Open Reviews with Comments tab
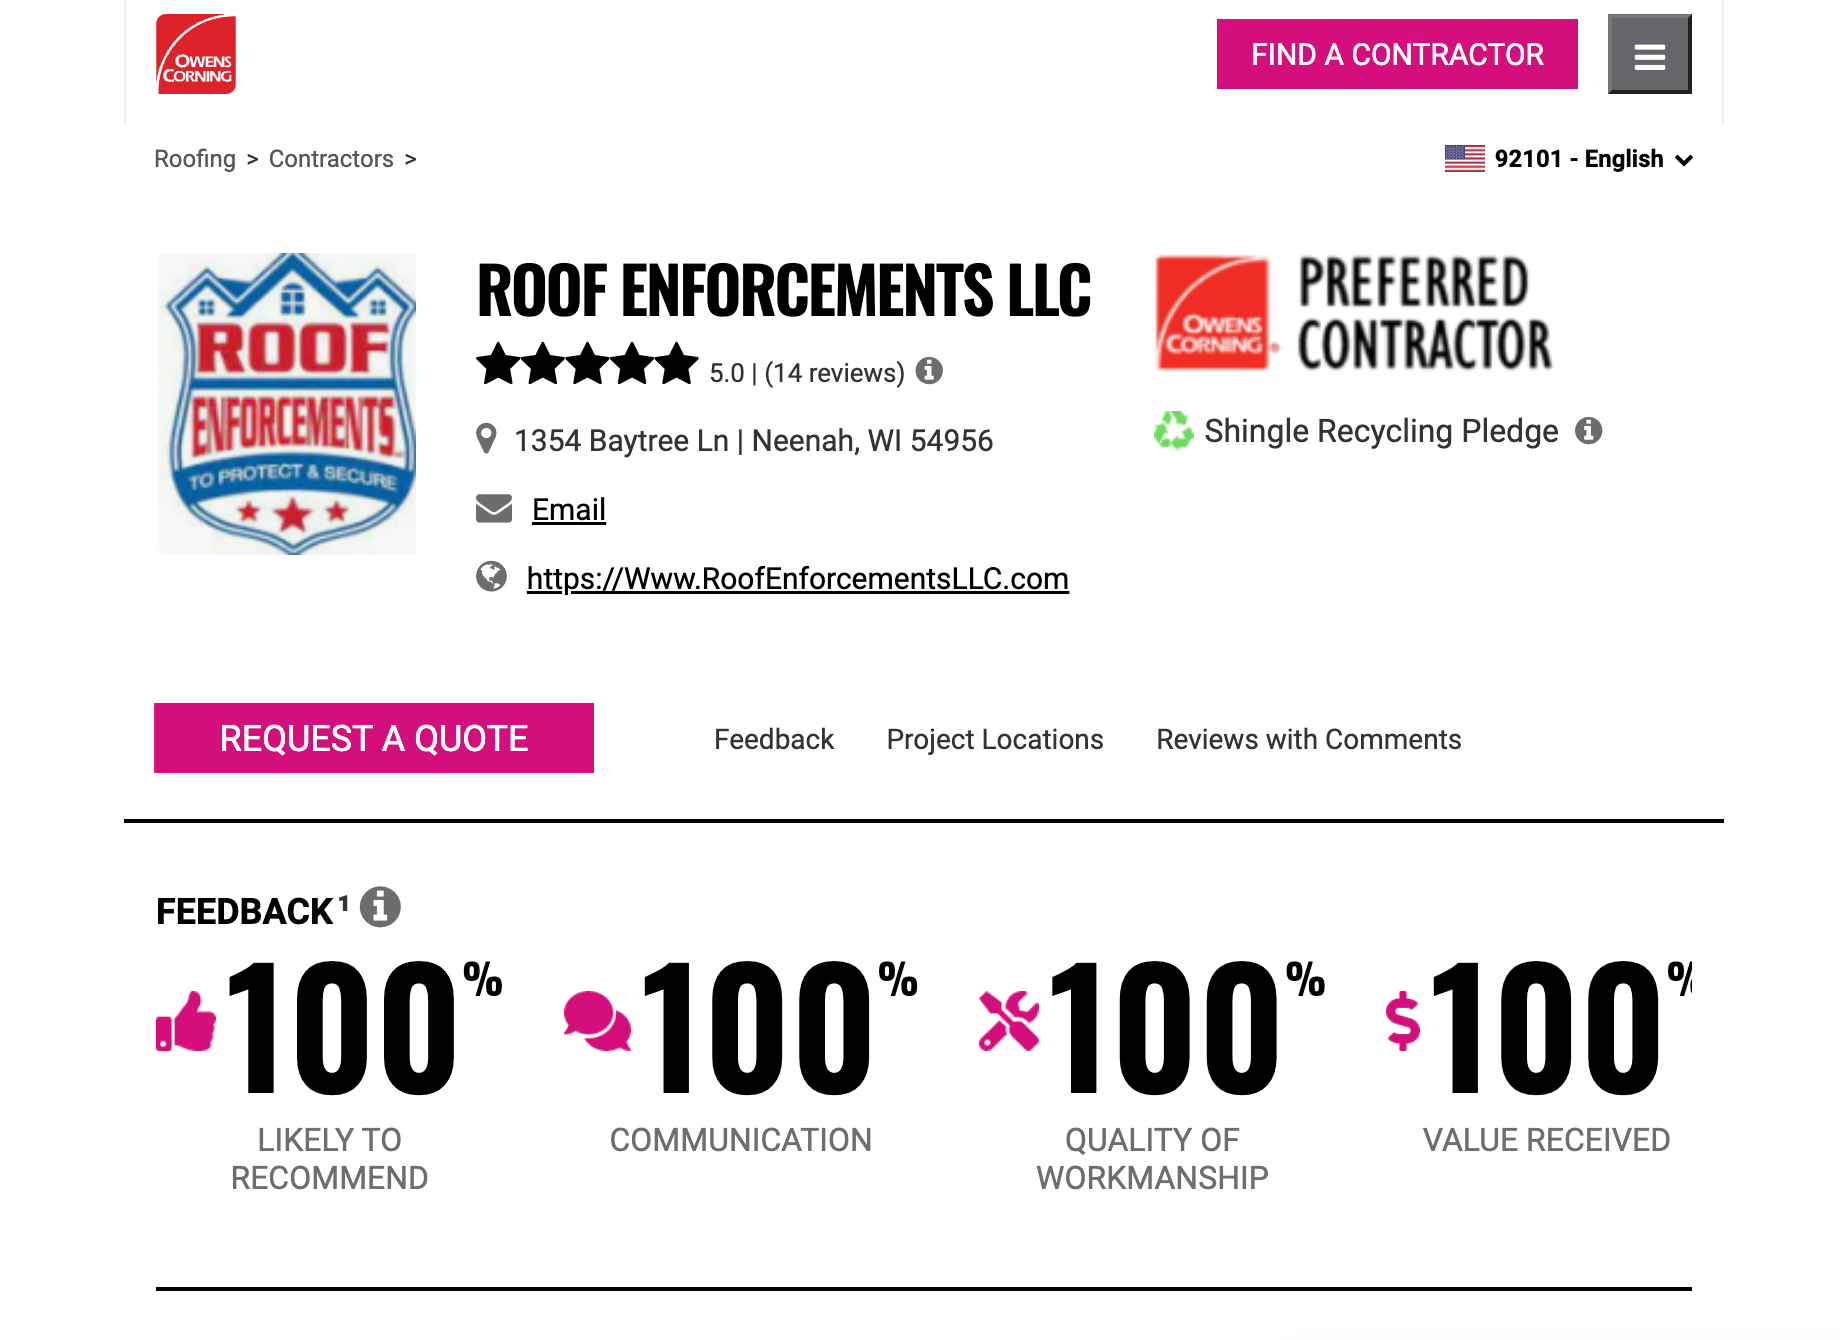Screen dimensions: 1840x1340 tap(1308, 739)
